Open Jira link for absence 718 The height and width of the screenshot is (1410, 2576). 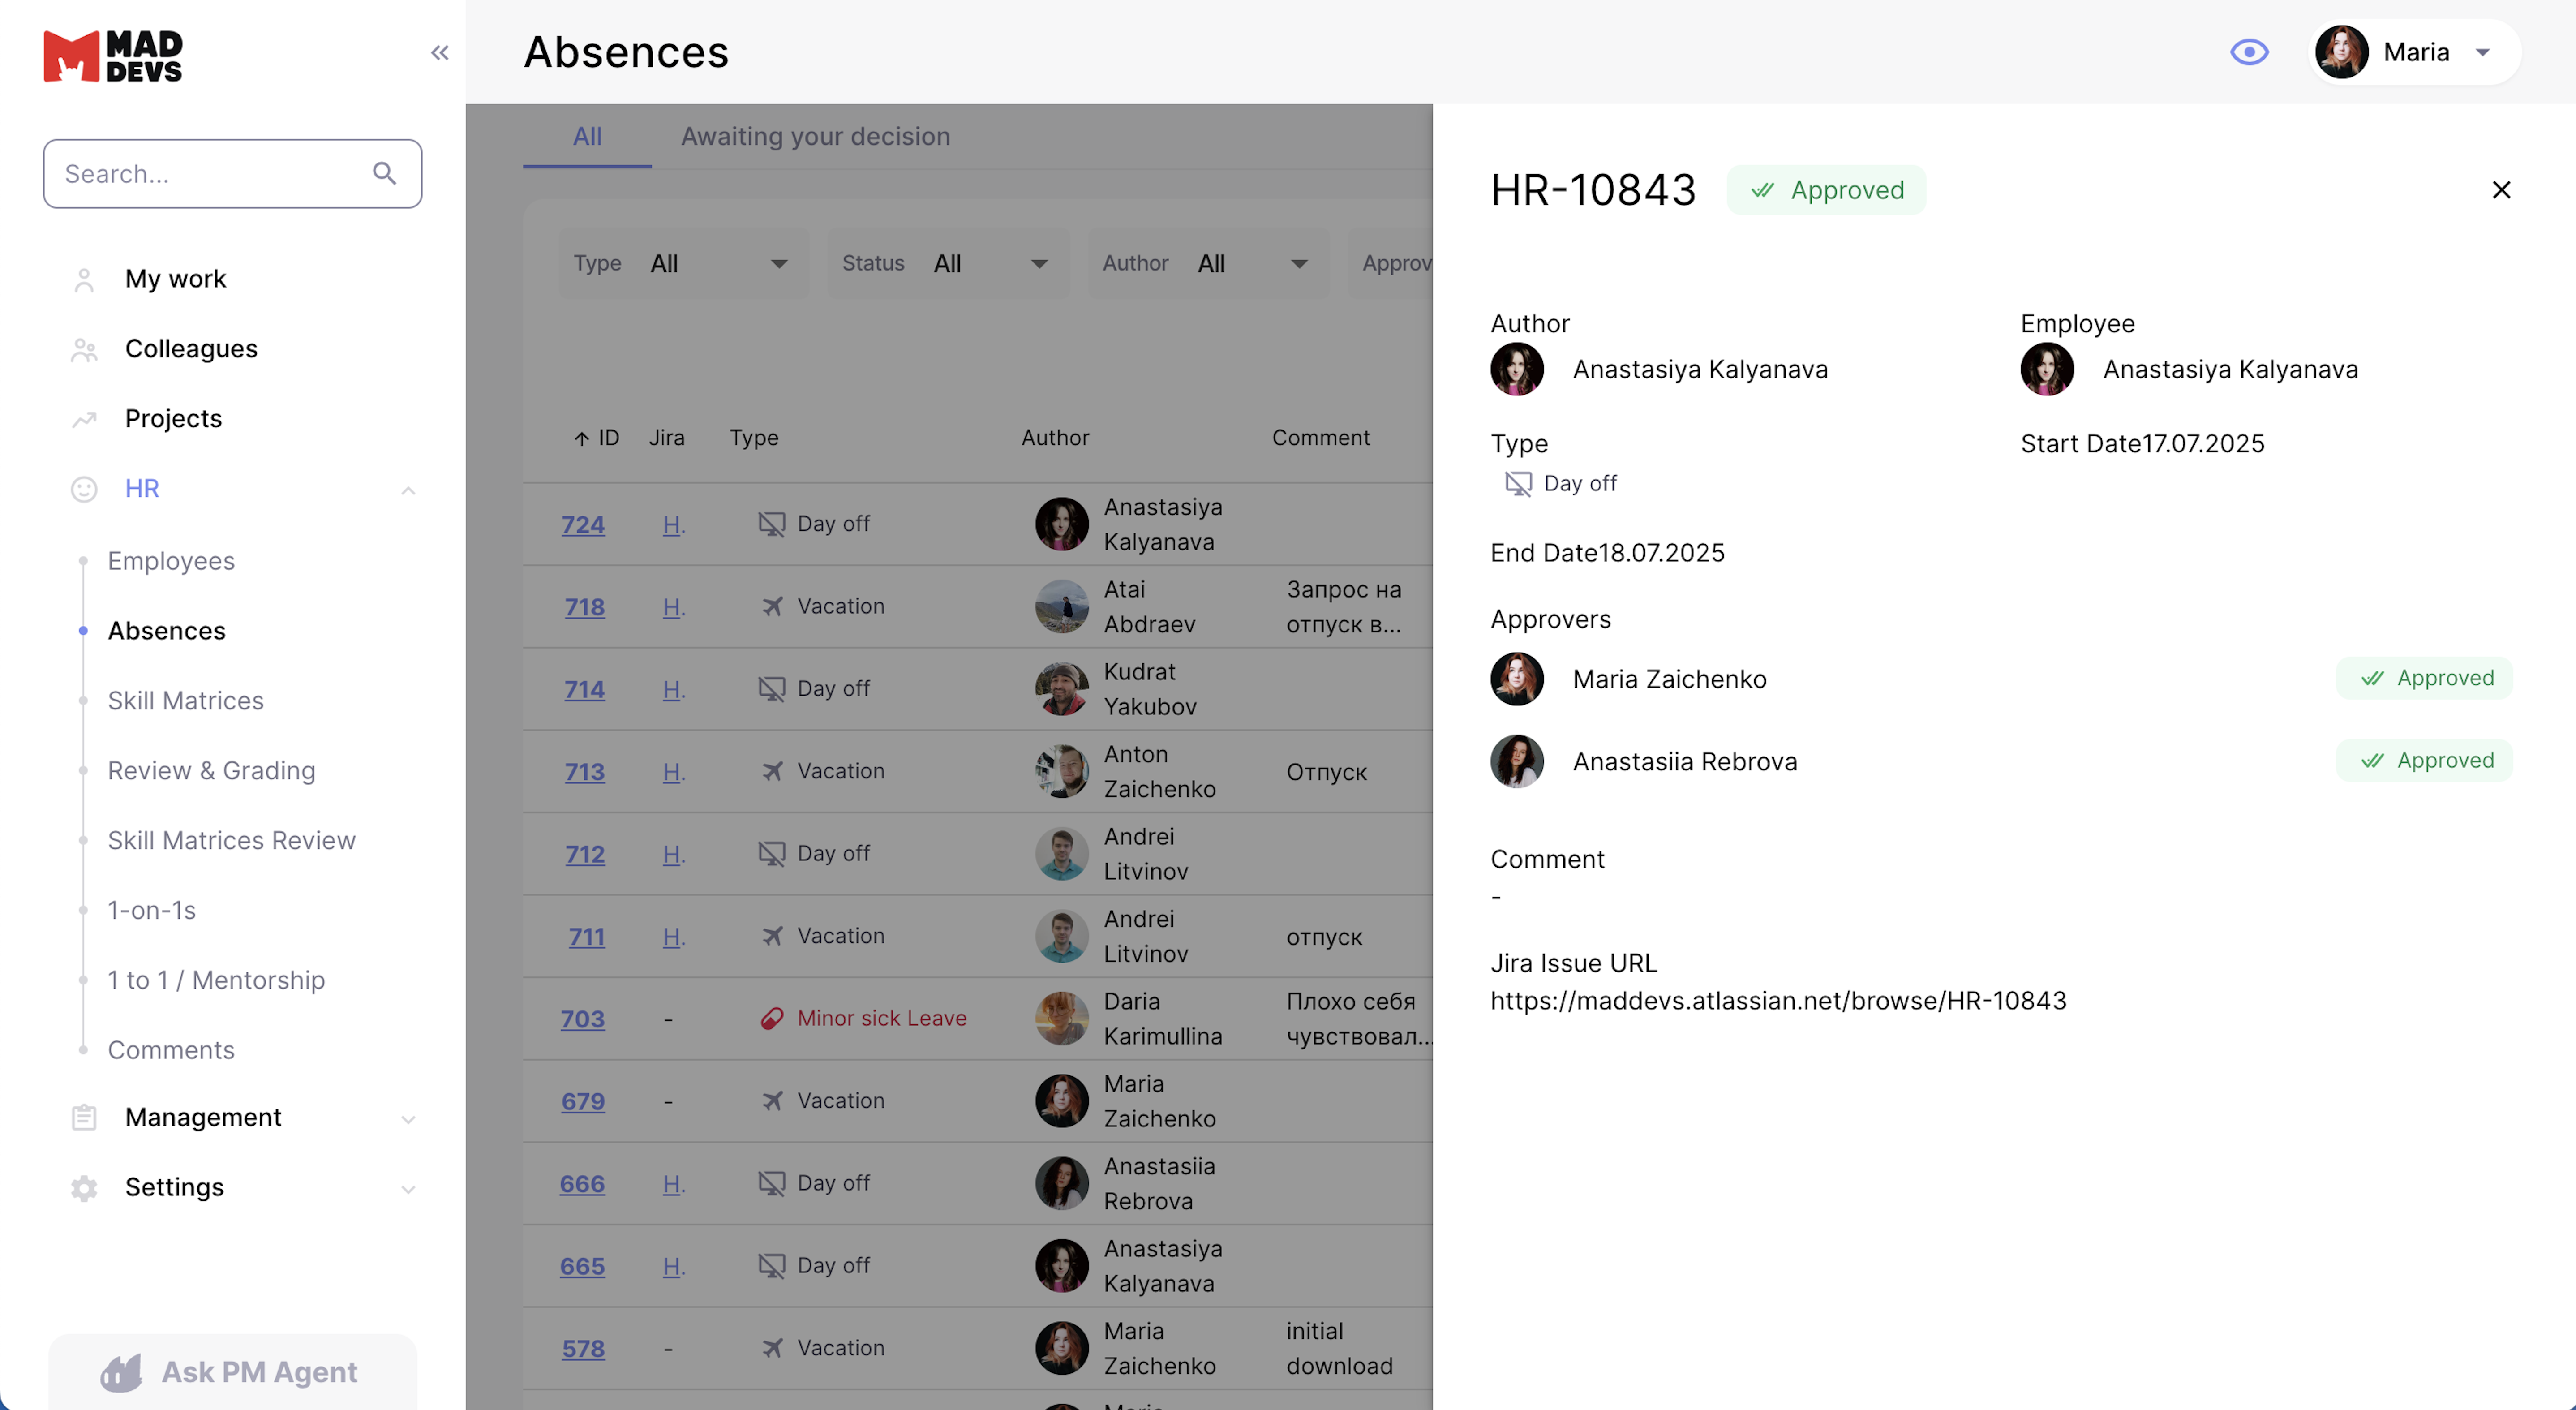pos(673,607)
